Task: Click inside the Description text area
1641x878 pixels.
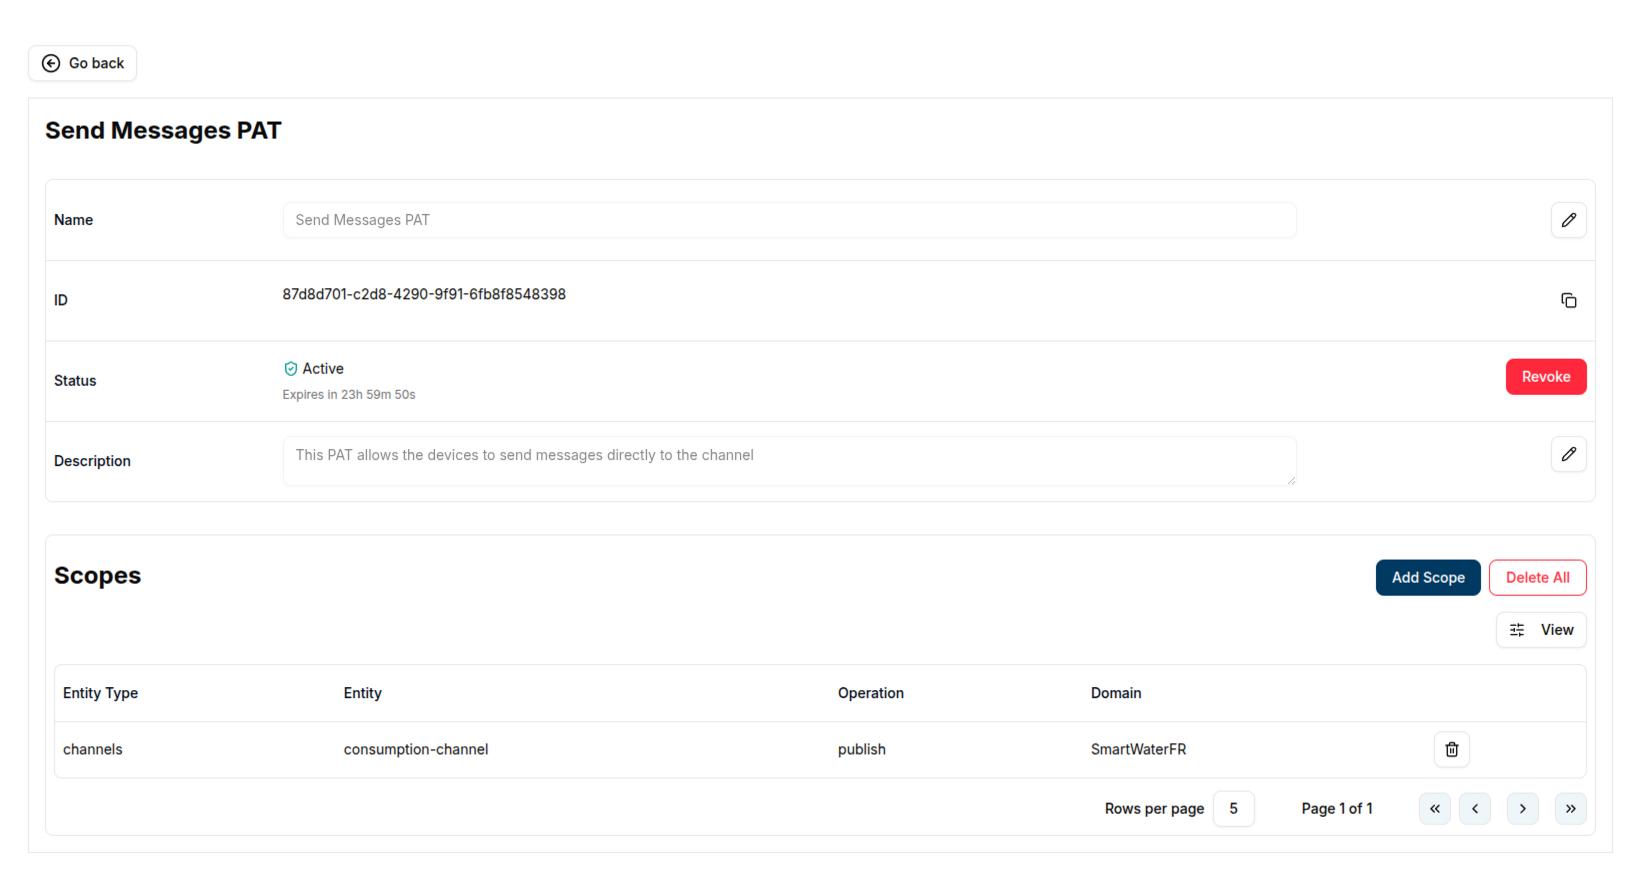Action: click(x=789, y=461)
